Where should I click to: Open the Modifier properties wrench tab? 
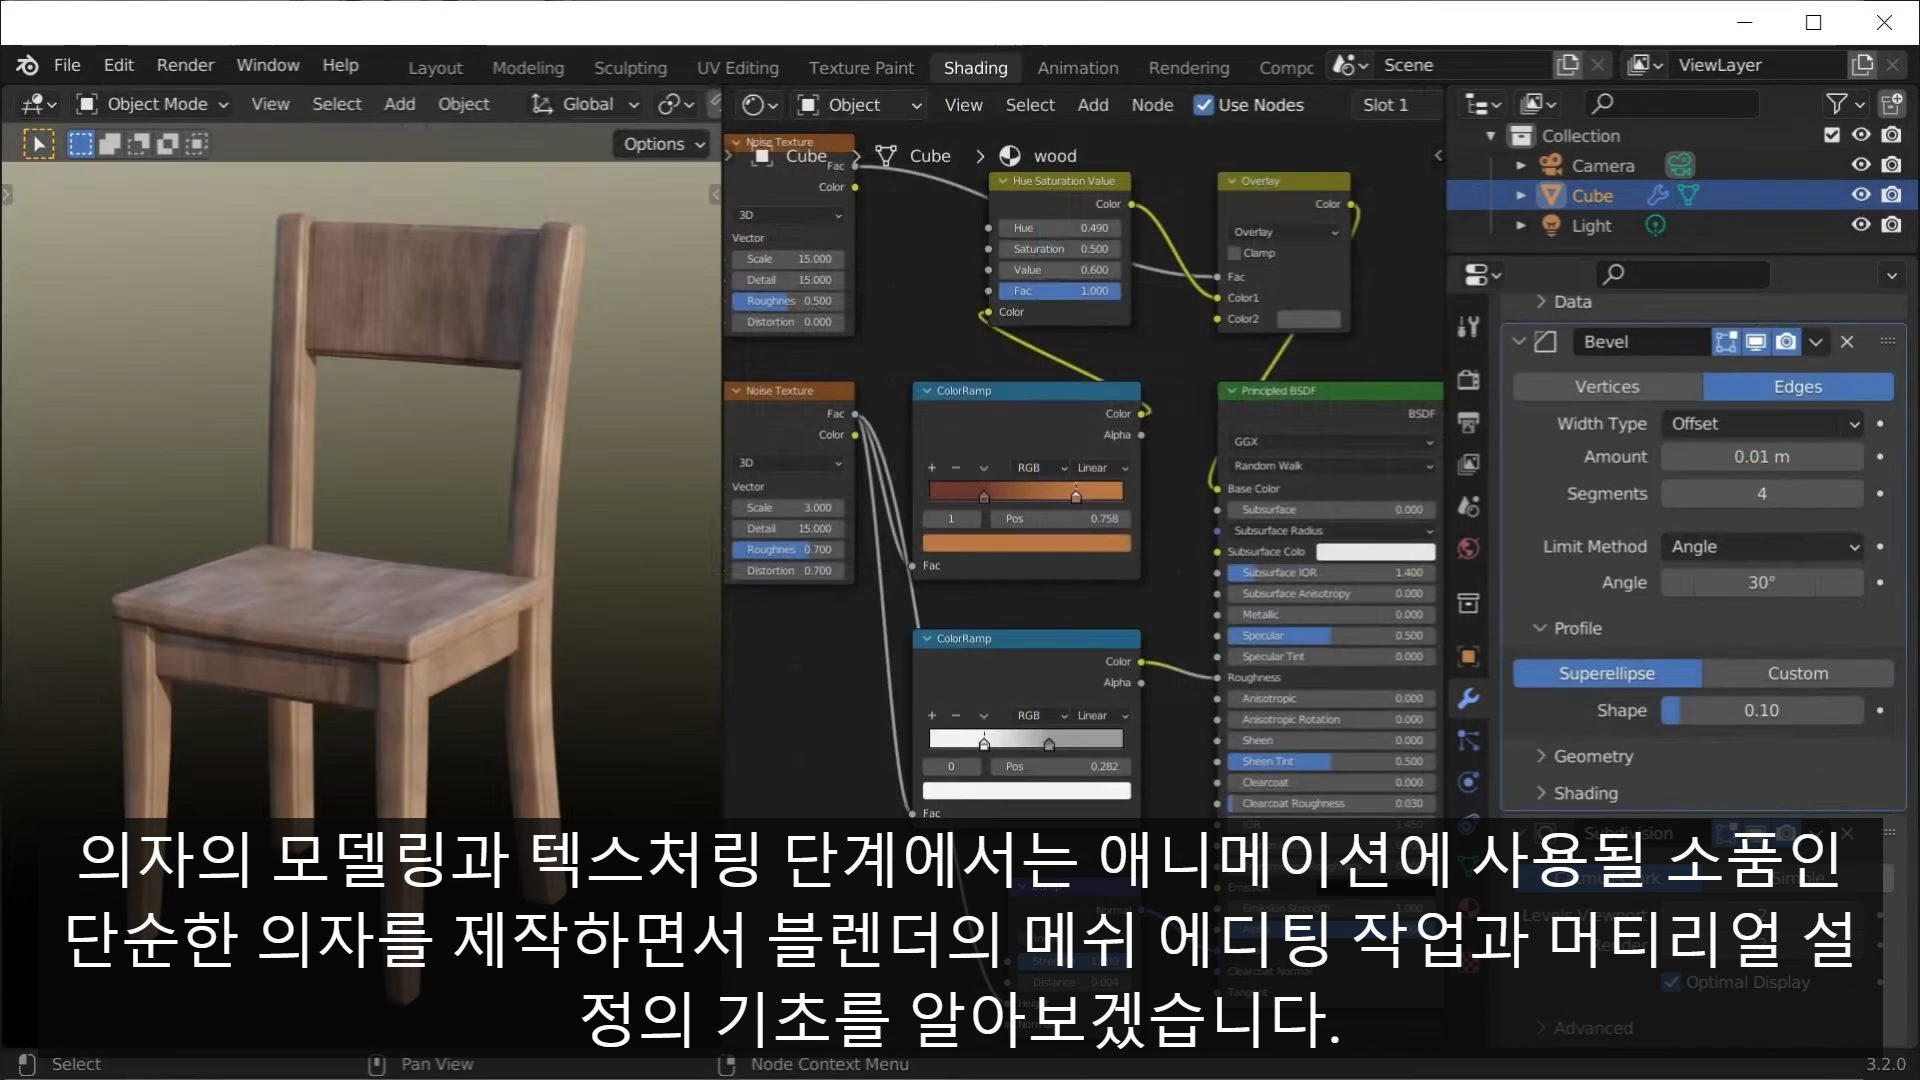click(x=1468, y=699)
